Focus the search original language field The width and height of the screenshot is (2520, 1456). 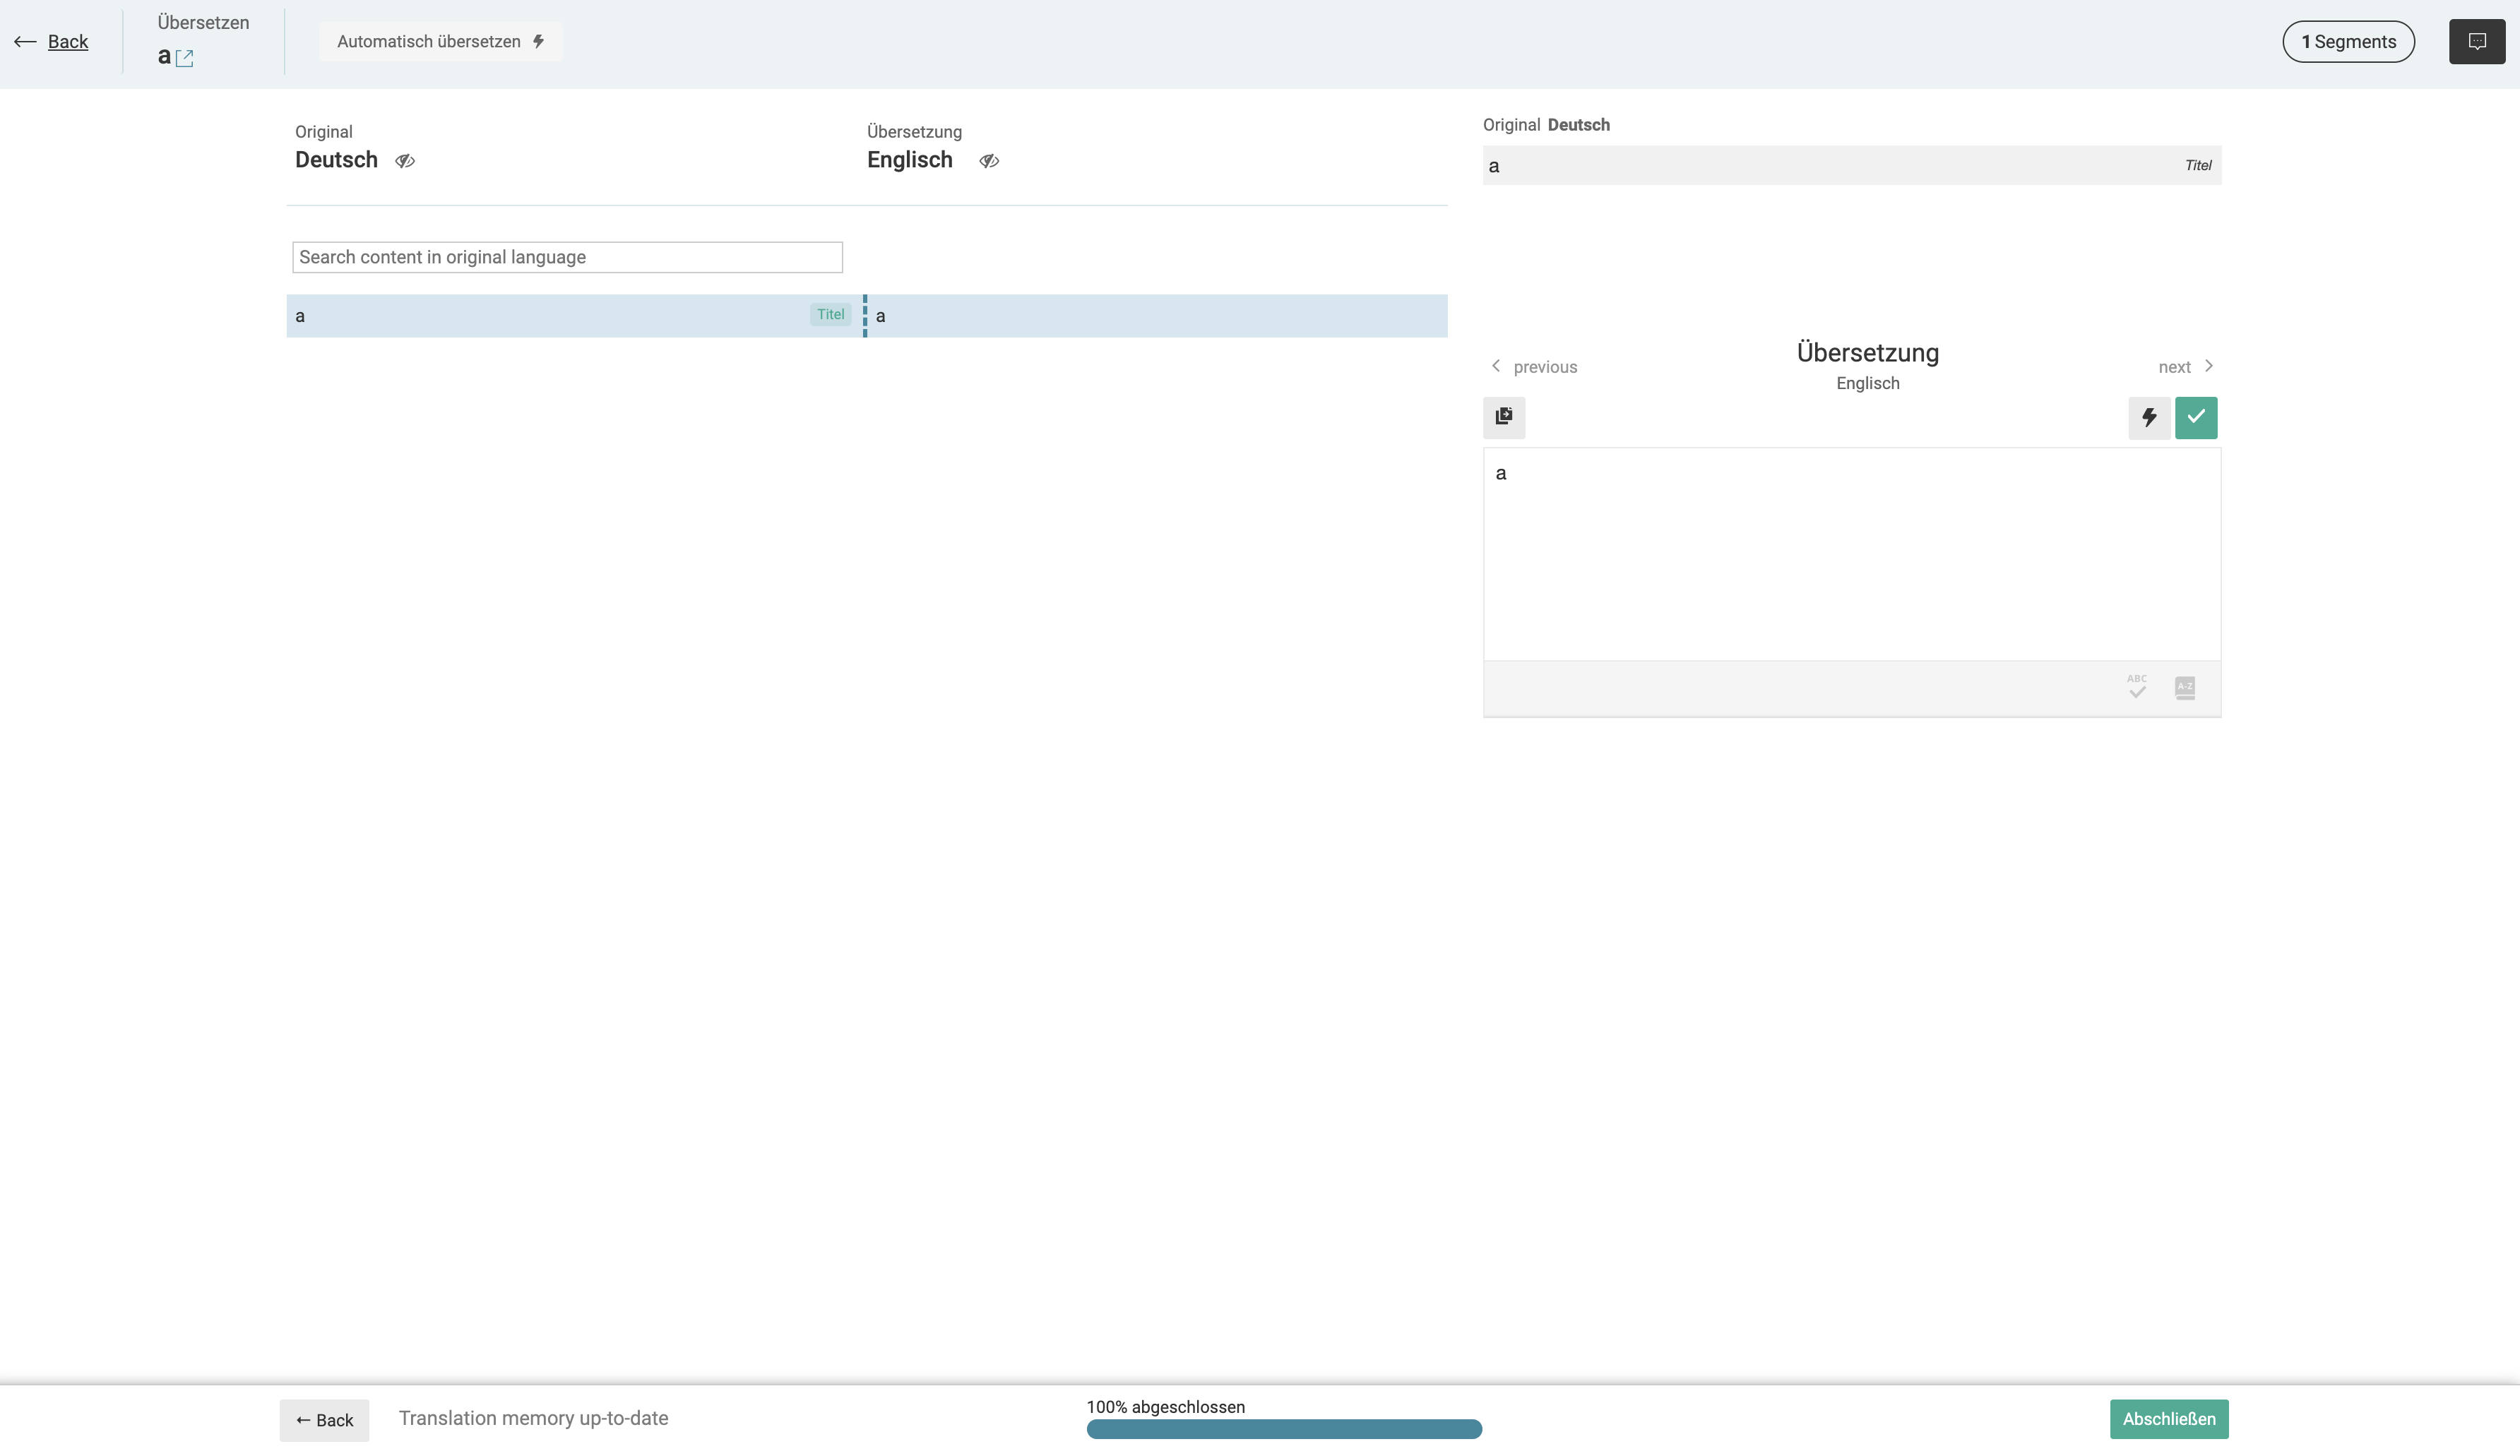point(567,257)
